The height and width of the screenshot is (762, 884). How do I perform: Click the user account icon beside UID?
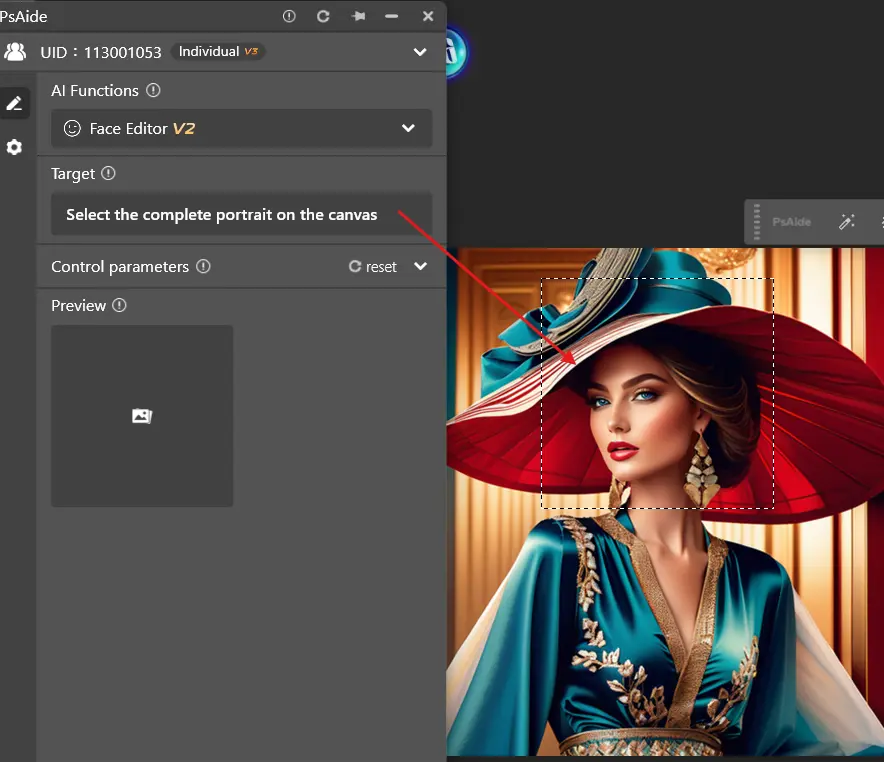click(x=15, y=52)
